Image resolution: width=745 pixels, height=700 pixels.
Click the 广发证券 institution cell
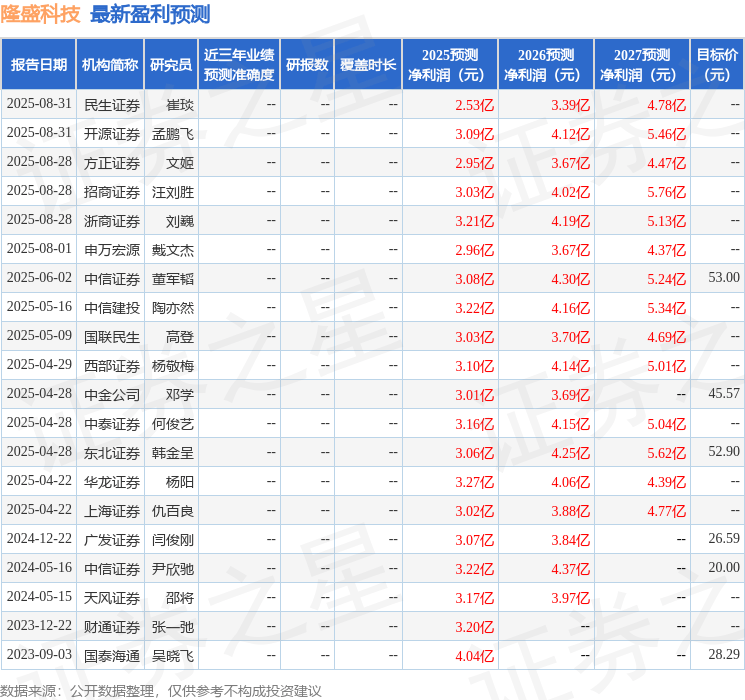(112, 540)
